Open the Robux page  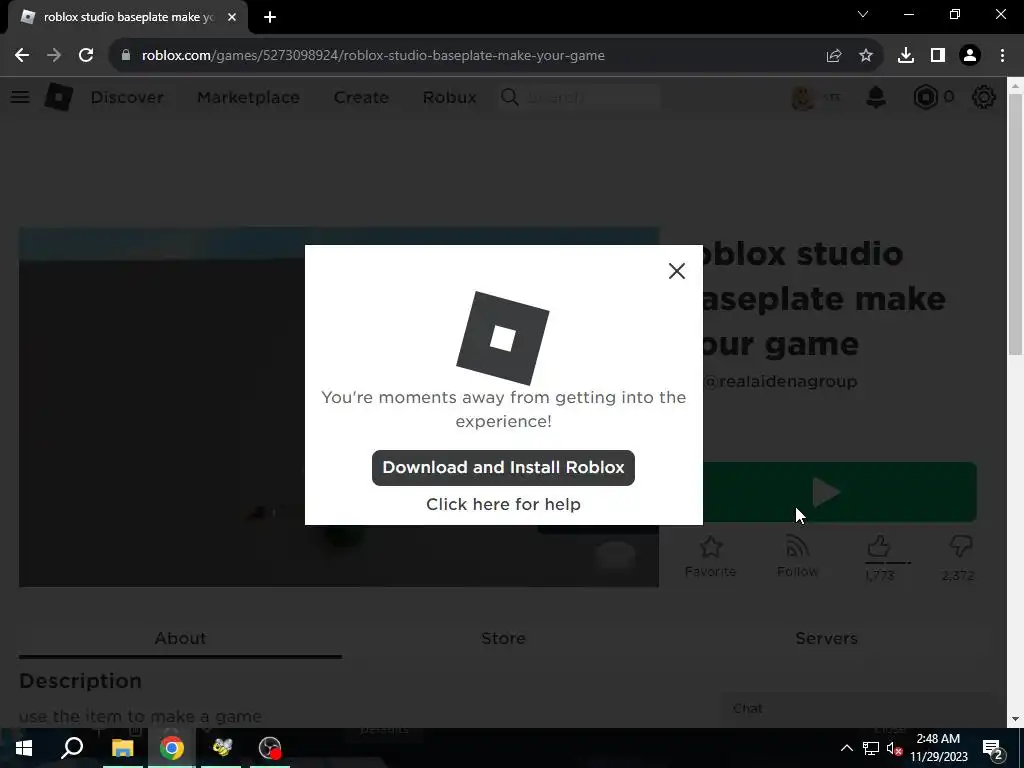pyautogui.click(x=449, y=97)
